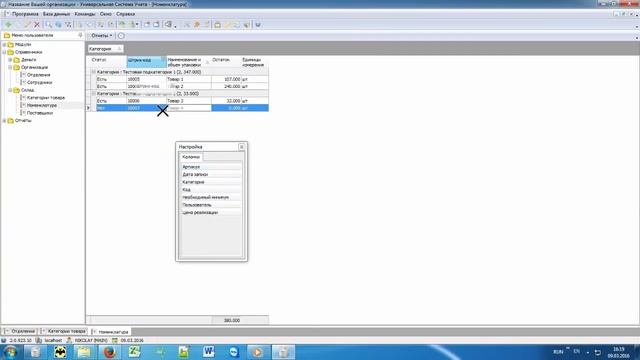
Task: Open TeamViewer from the taskbar
Action: [234, 352]
